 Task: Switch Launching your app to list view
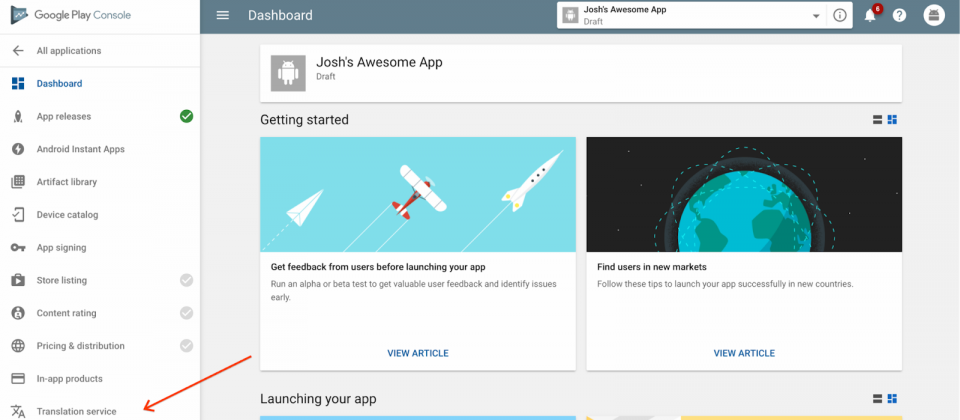pyautogui.click(x=877, y=399)
